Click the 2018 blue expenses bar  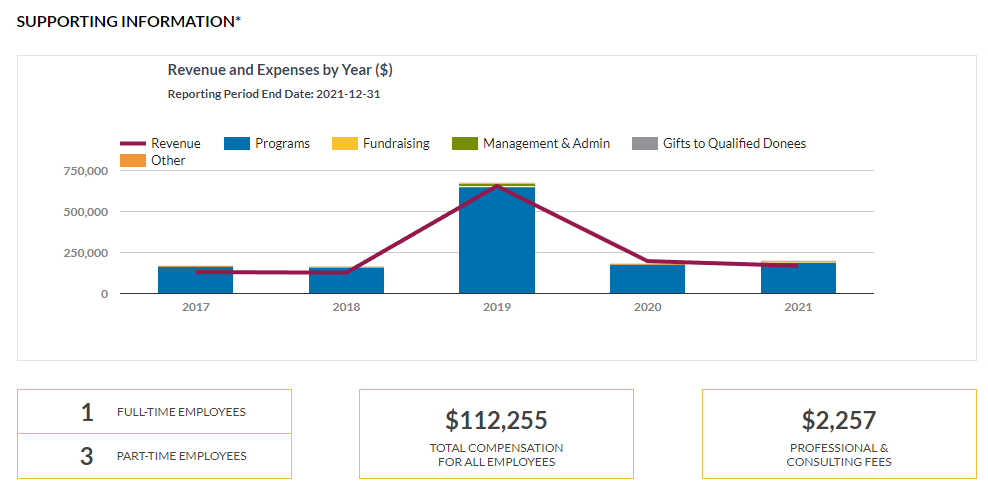click(x=346, y=281)
